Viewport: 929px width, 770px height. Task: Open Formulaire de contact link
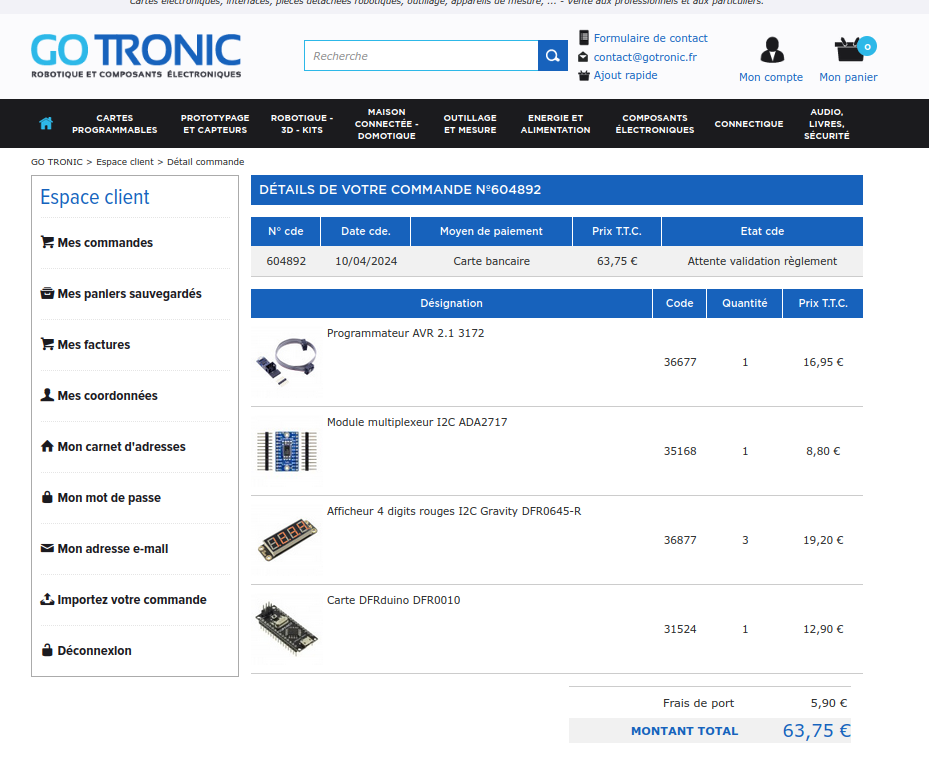coord(650,38)
